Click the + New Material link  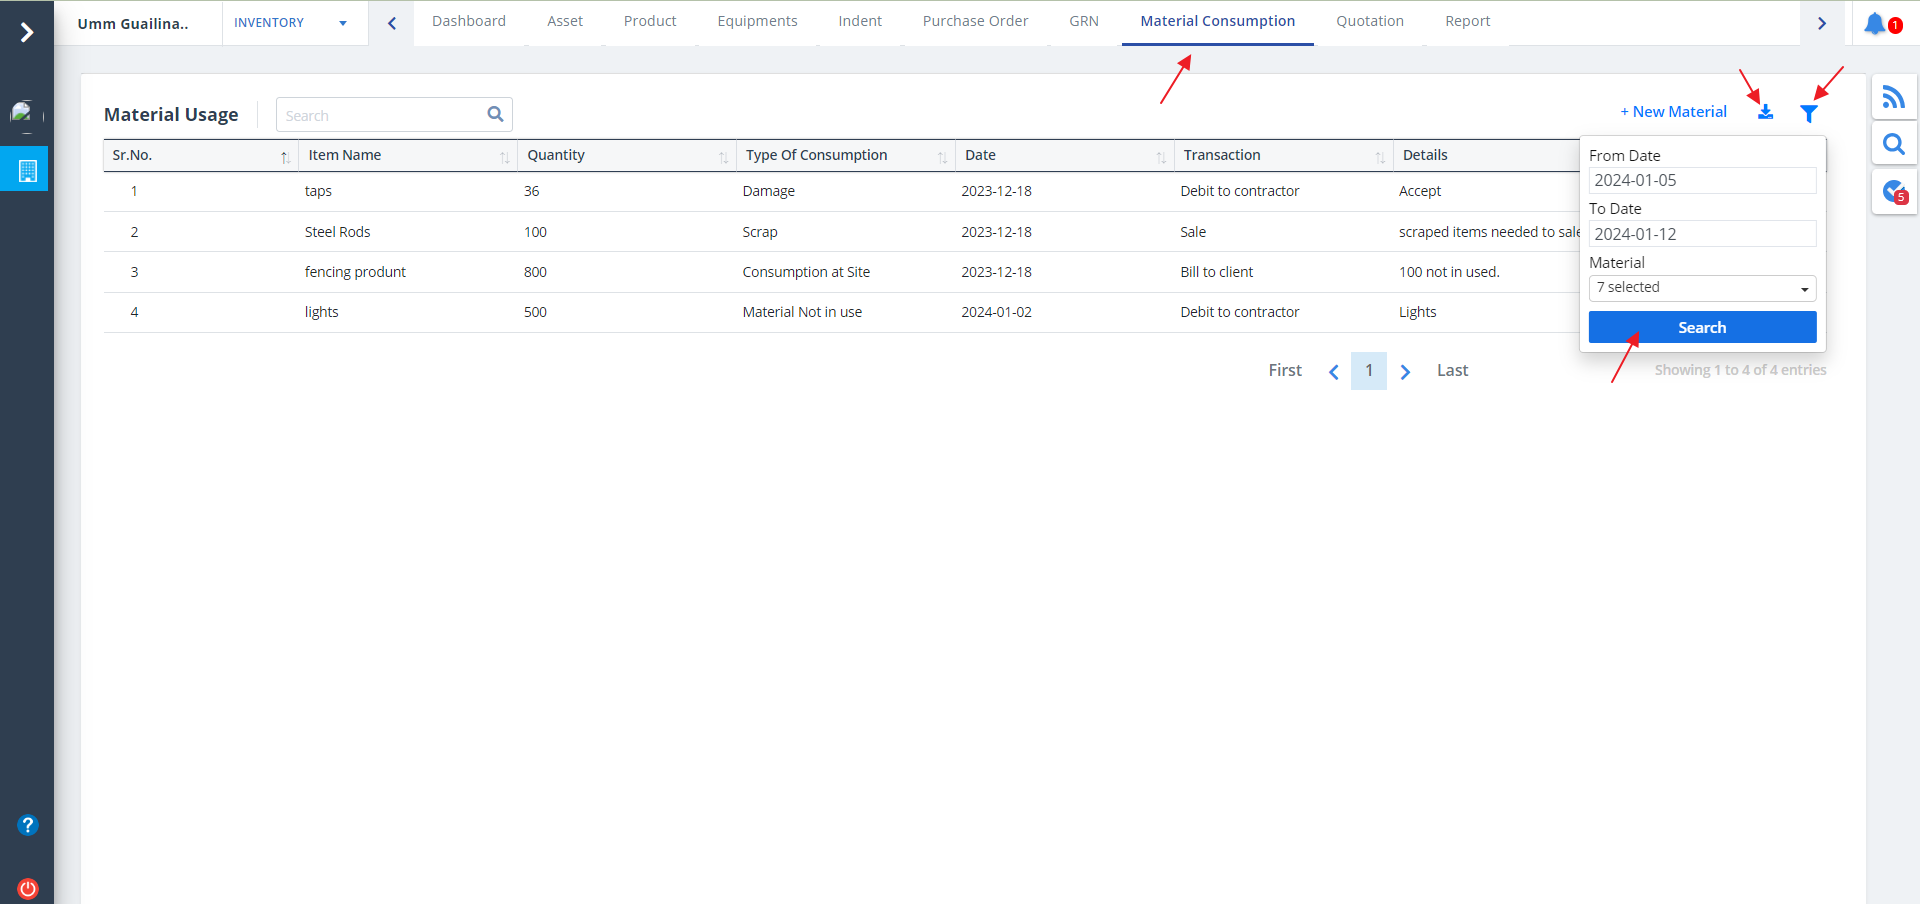1673,112
